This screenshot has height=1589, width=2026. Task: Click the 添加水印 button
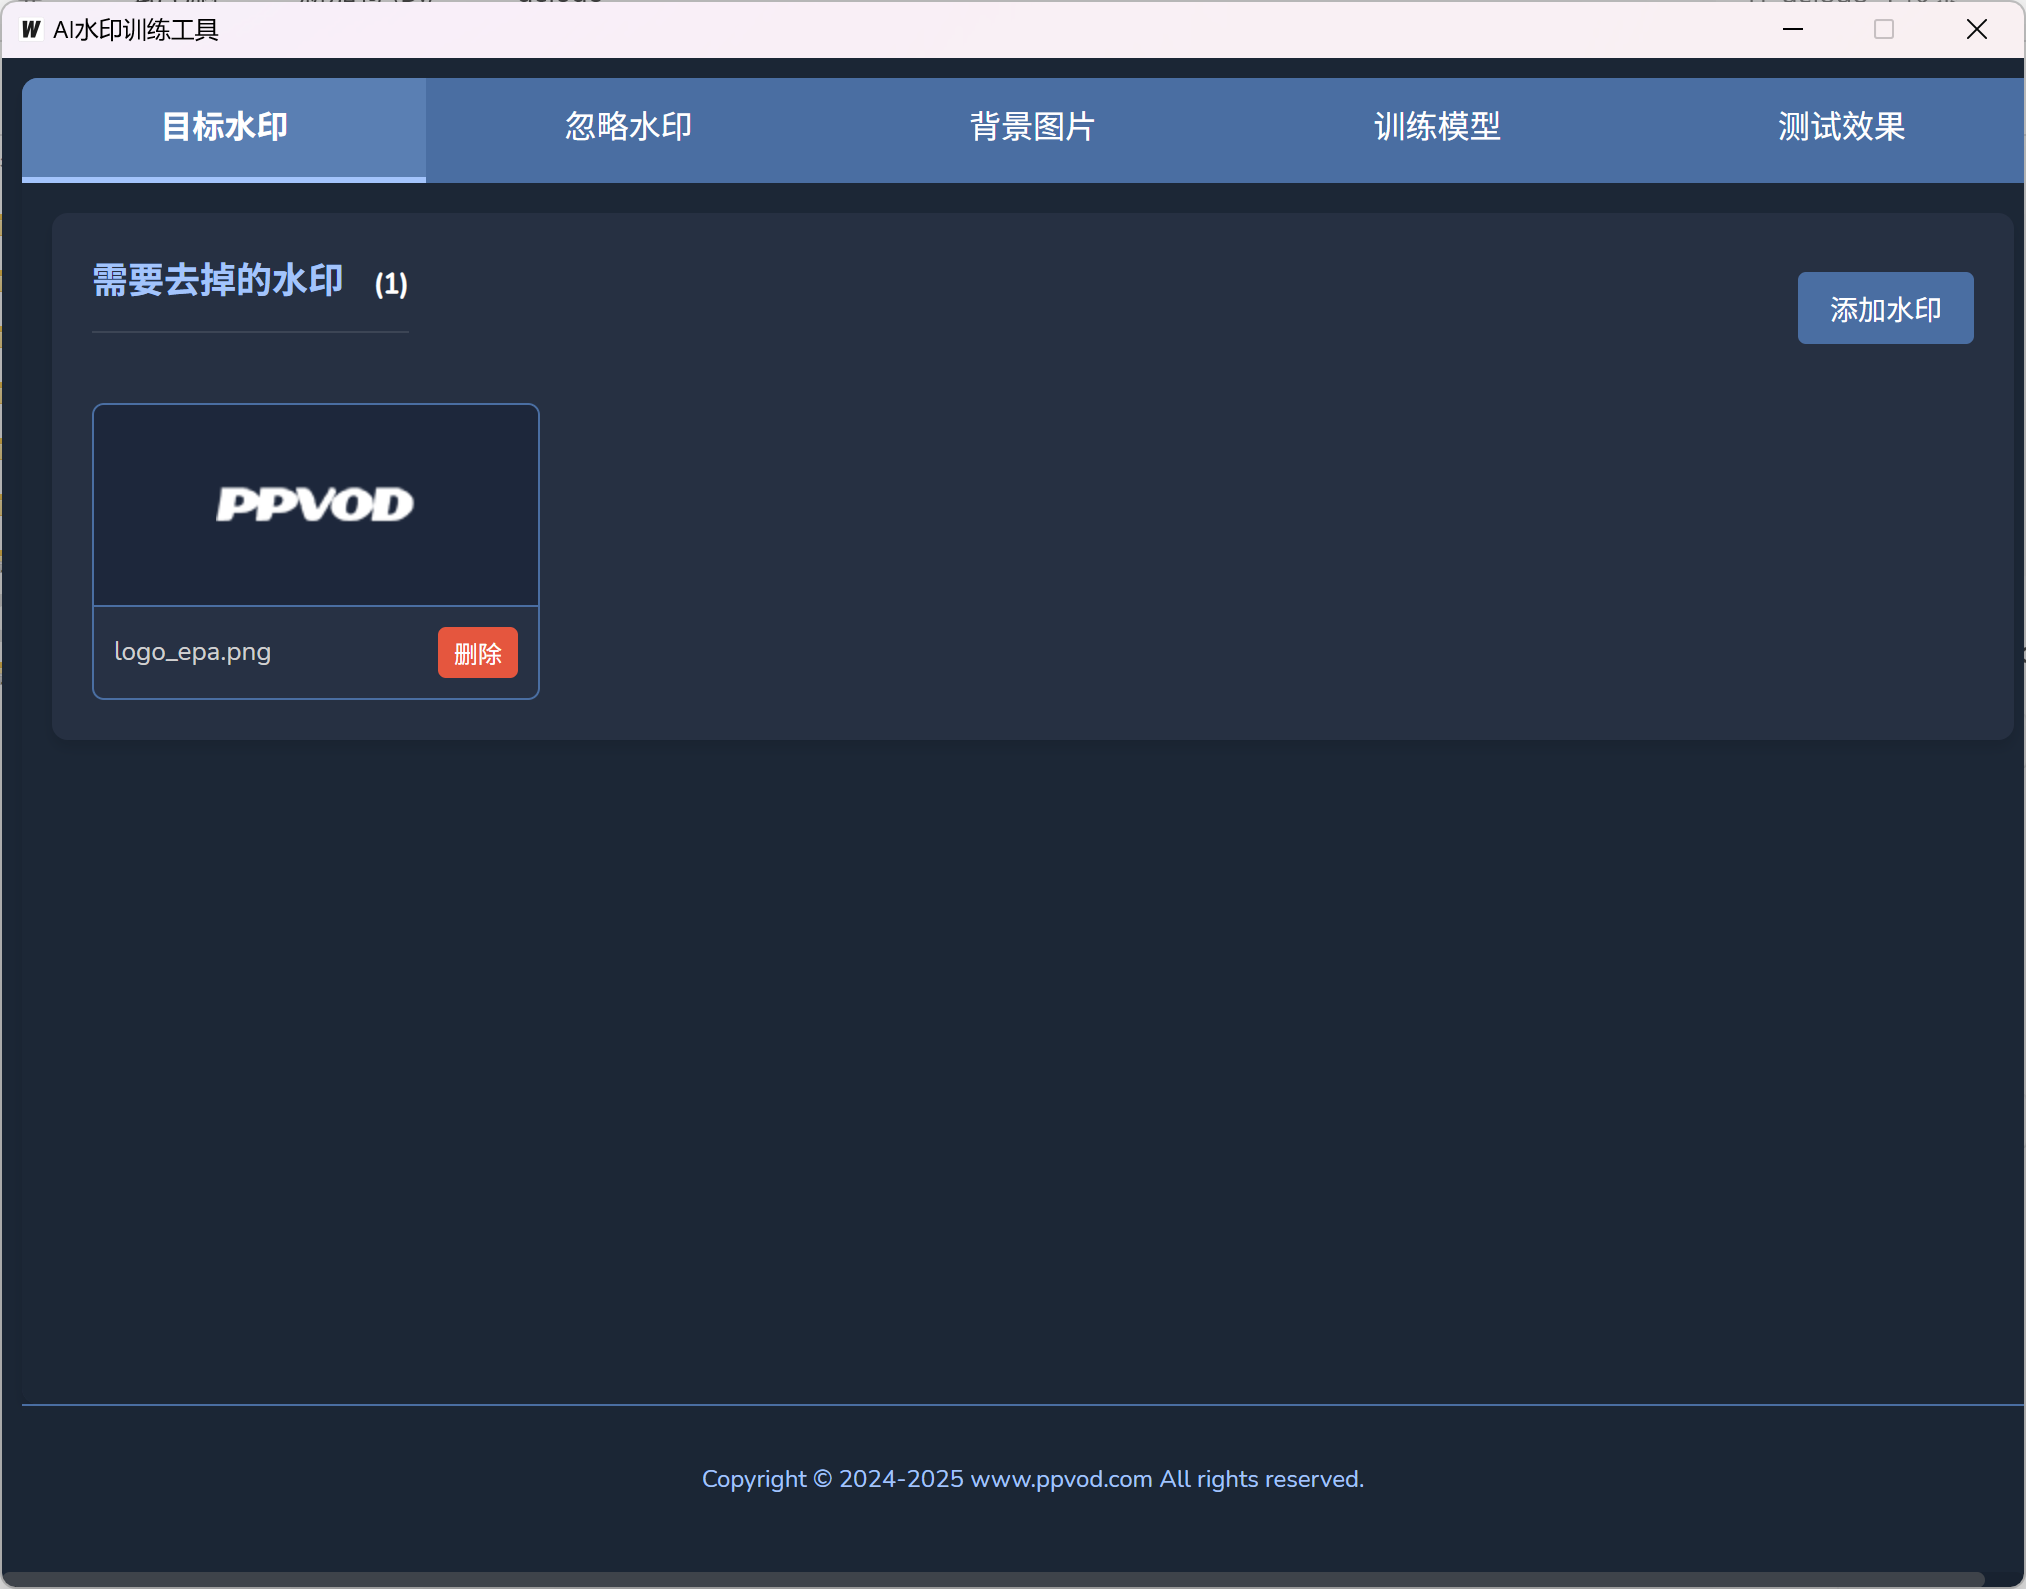tap(1885, 308)
